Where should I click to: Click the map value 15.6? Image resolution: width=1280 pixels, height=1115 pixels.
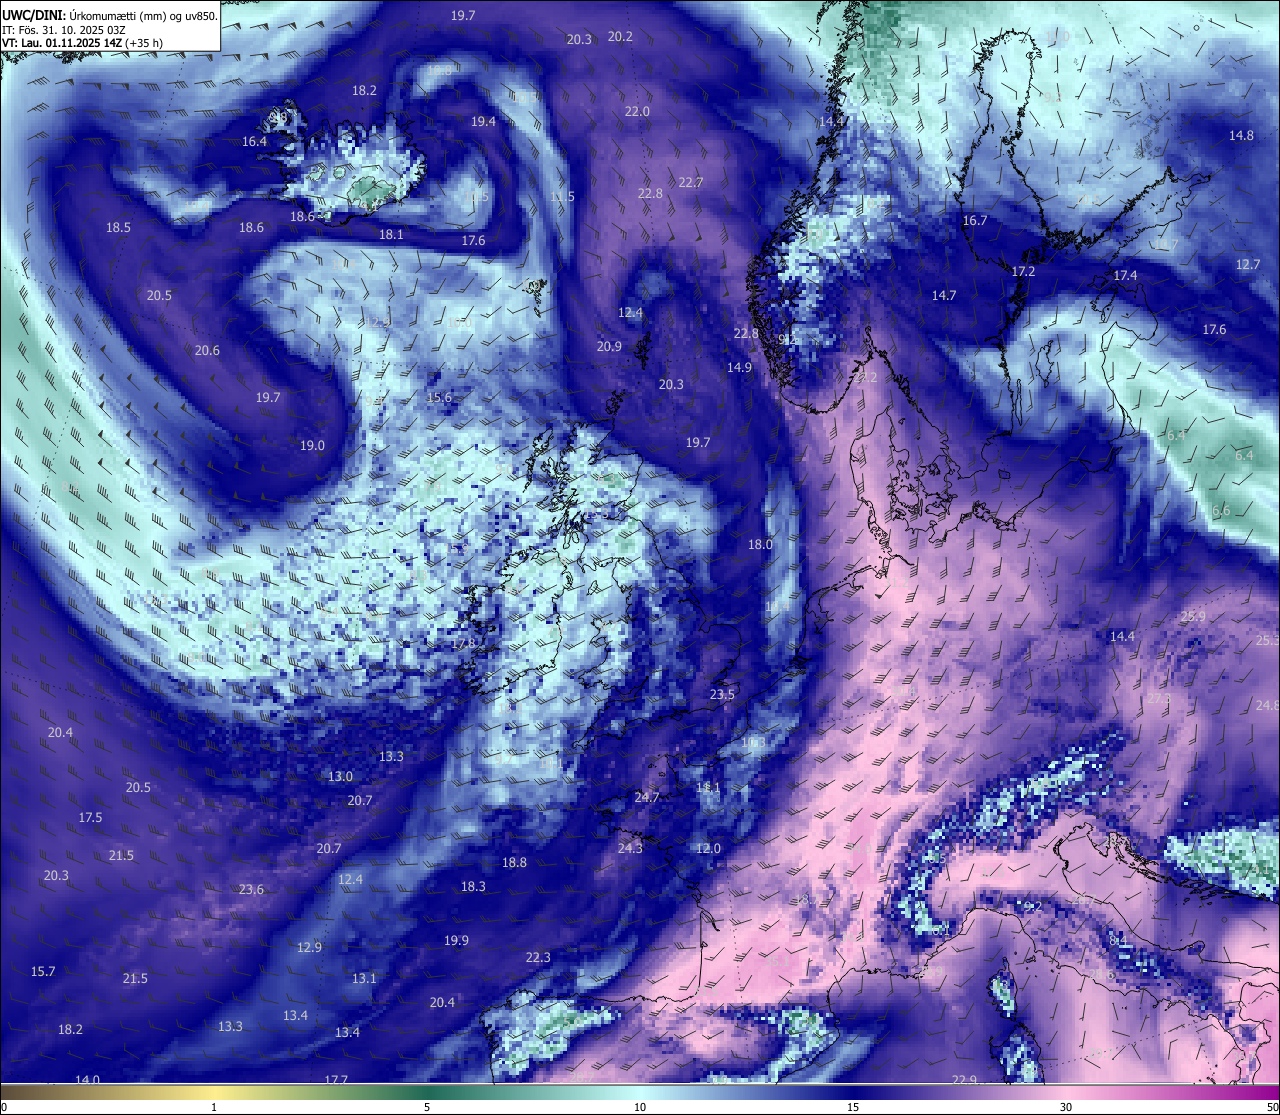point(439,397)
